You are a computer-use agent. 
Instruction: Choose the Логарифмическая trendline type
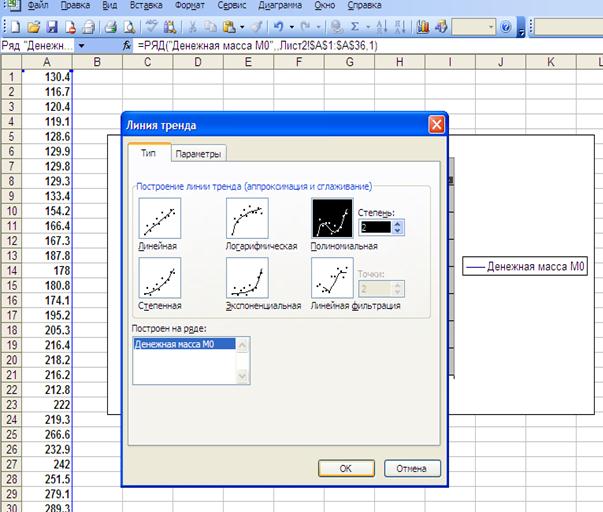[x=247, y=218]
